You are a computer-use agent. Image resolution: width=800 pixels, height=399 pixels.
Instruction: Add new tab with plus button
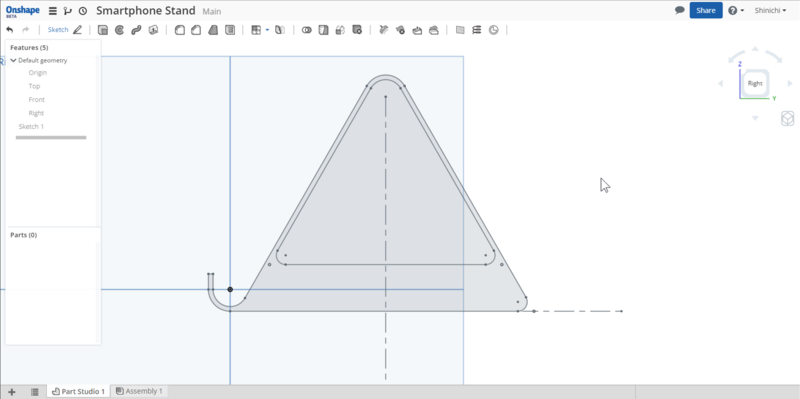point(12,391)
